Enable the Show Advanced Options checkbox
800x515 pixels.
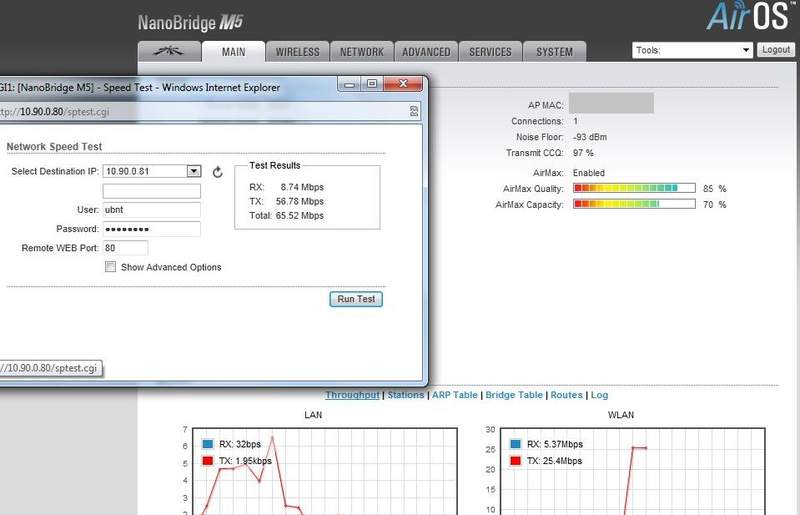coord(110,266)
